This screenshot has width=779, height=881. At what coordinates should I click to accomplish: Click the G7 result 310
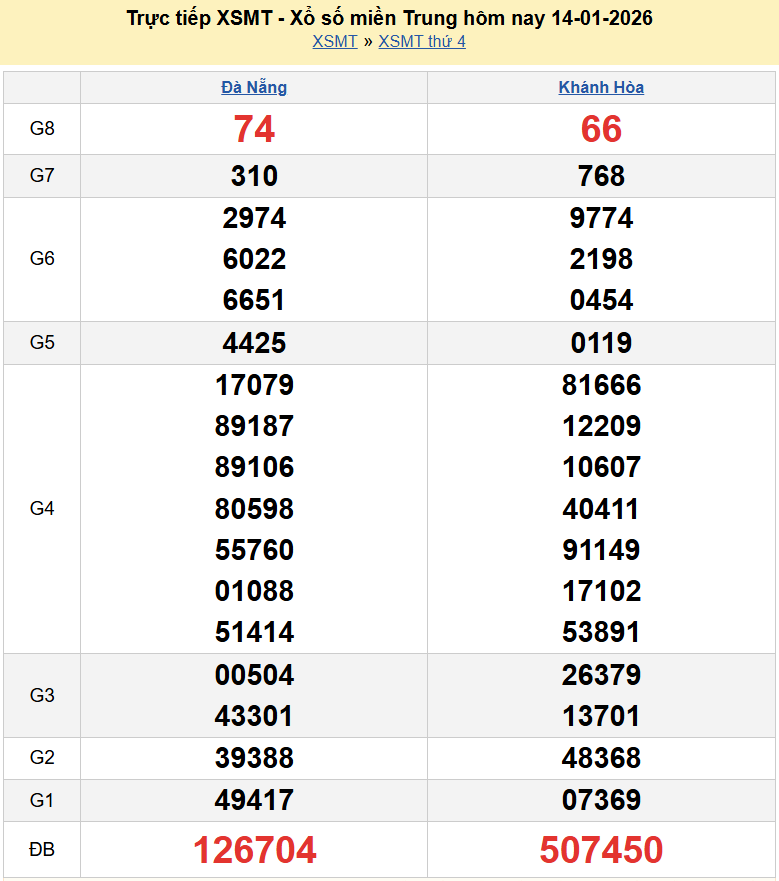(x=254, y=176)
